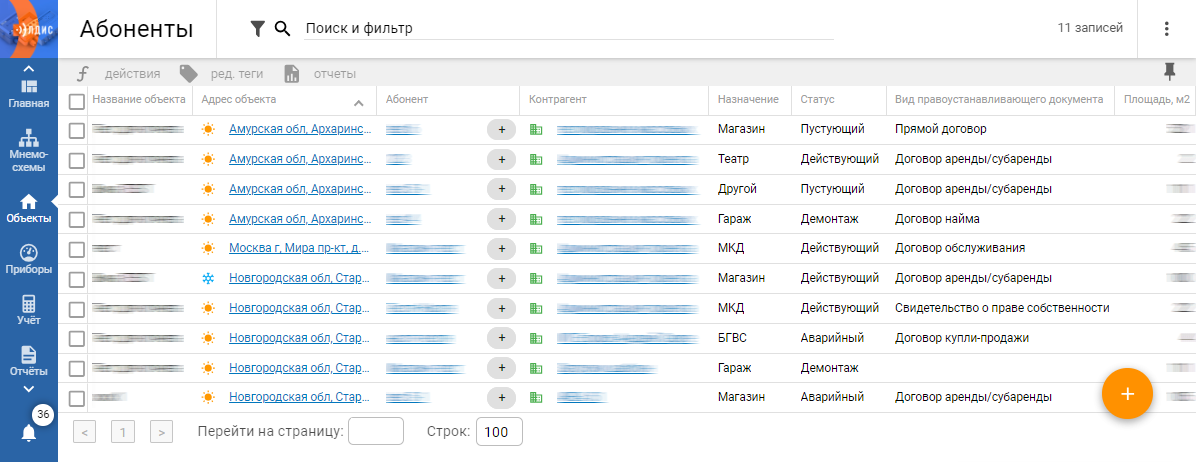
Task: Sort by Адрес объекта column arrow
Action: pyautogui.click(x=359, y=102)
